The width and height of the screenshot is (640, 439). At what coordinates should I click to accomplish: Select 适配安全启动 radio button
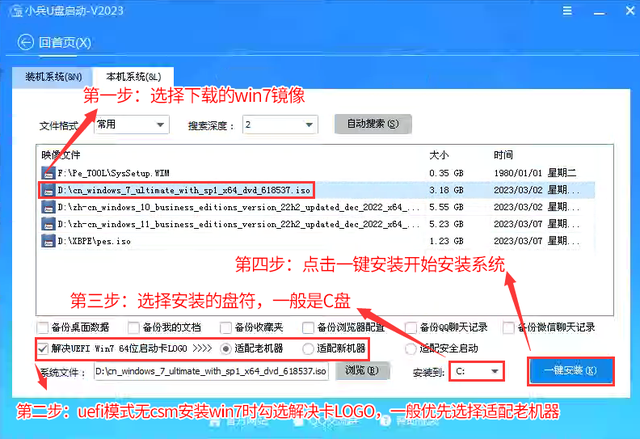click(x=411, y=349)
